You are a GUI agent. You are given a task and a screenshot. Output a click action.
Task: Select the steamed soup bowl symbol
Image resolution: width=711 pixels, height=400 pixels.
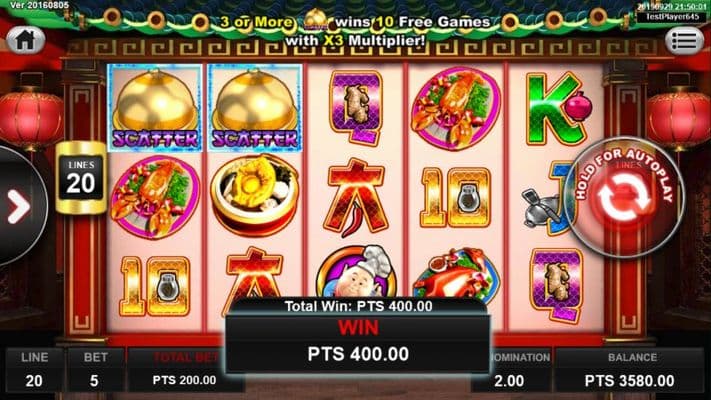tap(254, 195)
